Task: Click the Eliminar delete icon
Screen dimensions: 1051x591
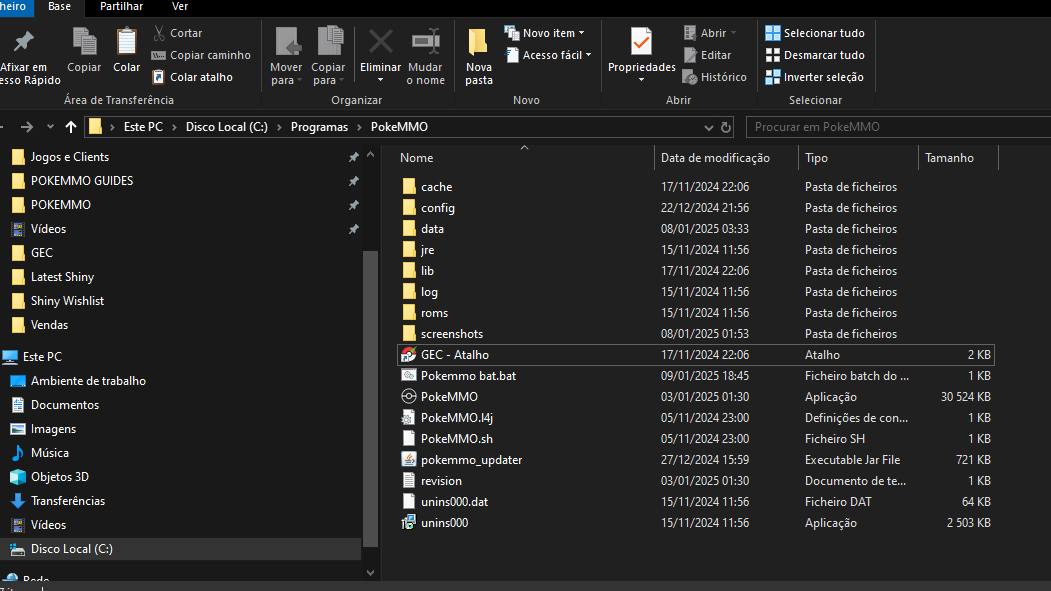Action: point(381,42)
